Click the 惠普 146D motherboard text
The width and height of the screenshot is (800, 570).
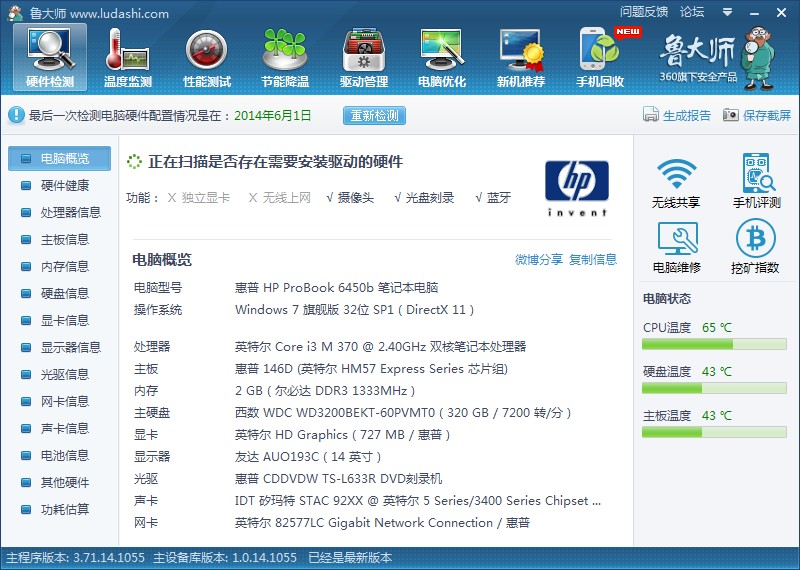tap(371, 369)
